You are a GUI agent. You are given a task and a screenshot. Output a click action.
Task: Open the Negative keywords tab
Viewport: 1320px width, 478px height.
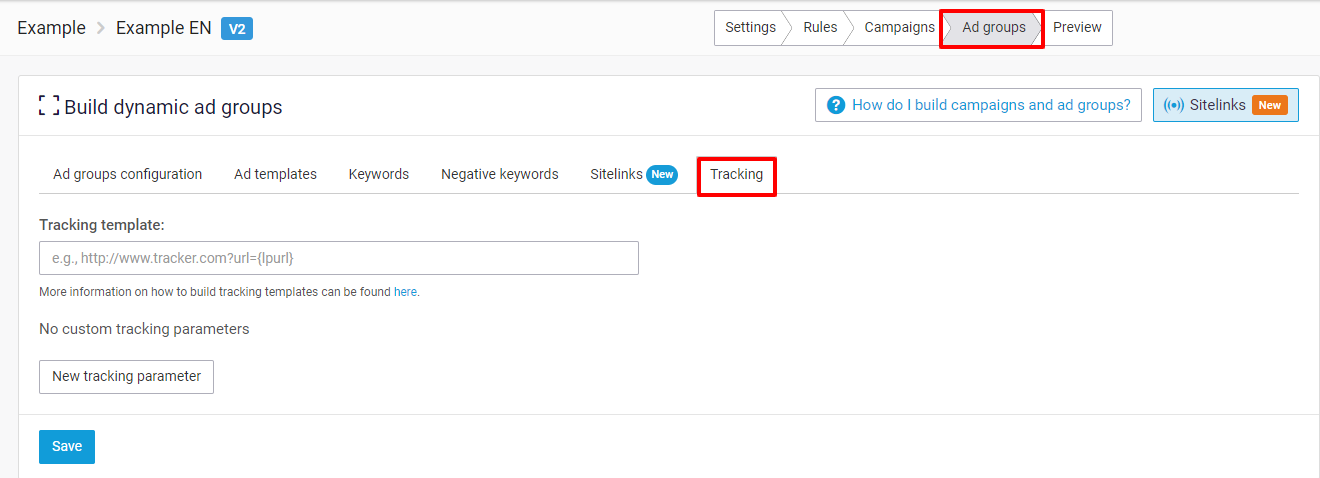[x=500, y=174]
